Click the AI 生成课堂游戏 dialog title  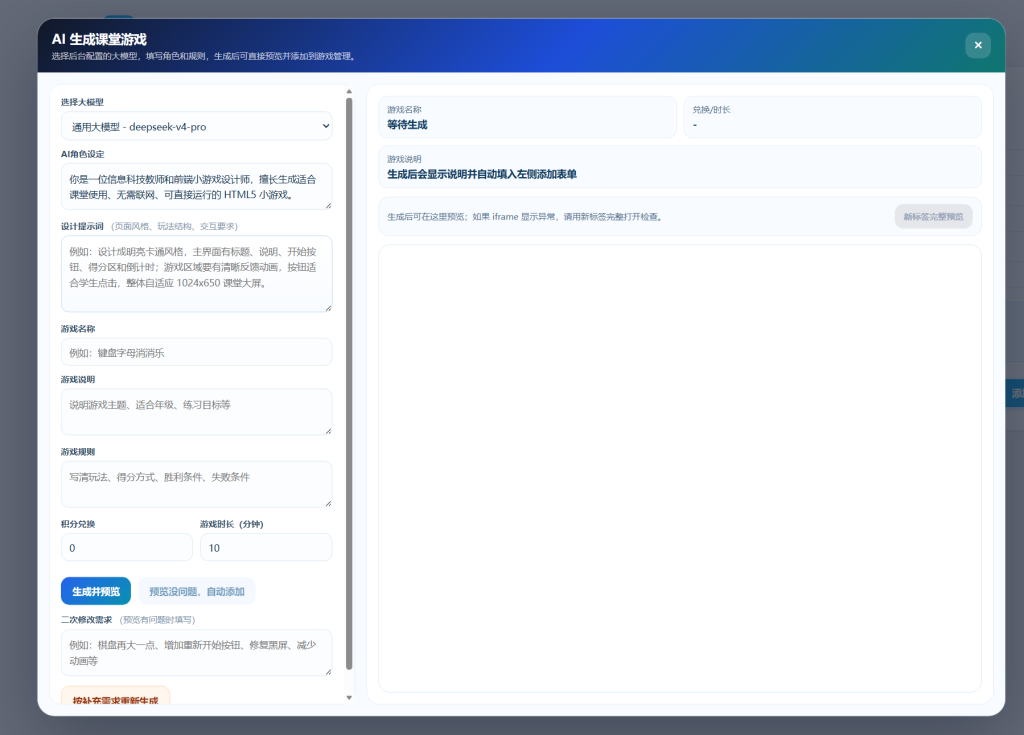click(x=99, y=39)
